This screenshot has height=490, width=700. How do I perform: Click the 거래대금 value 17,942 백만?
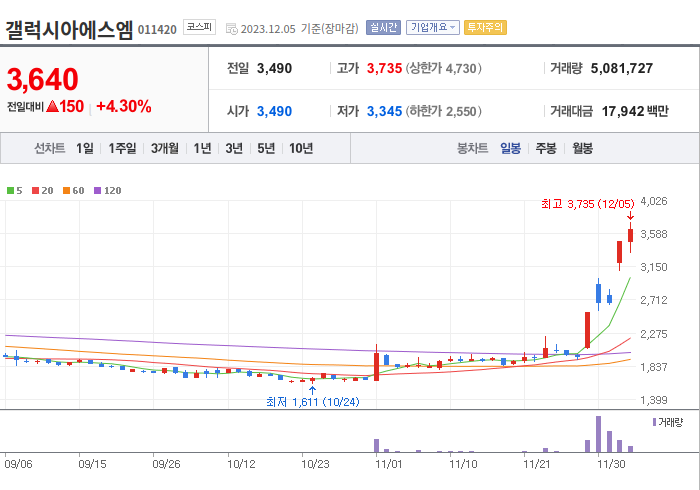(635, 111)
